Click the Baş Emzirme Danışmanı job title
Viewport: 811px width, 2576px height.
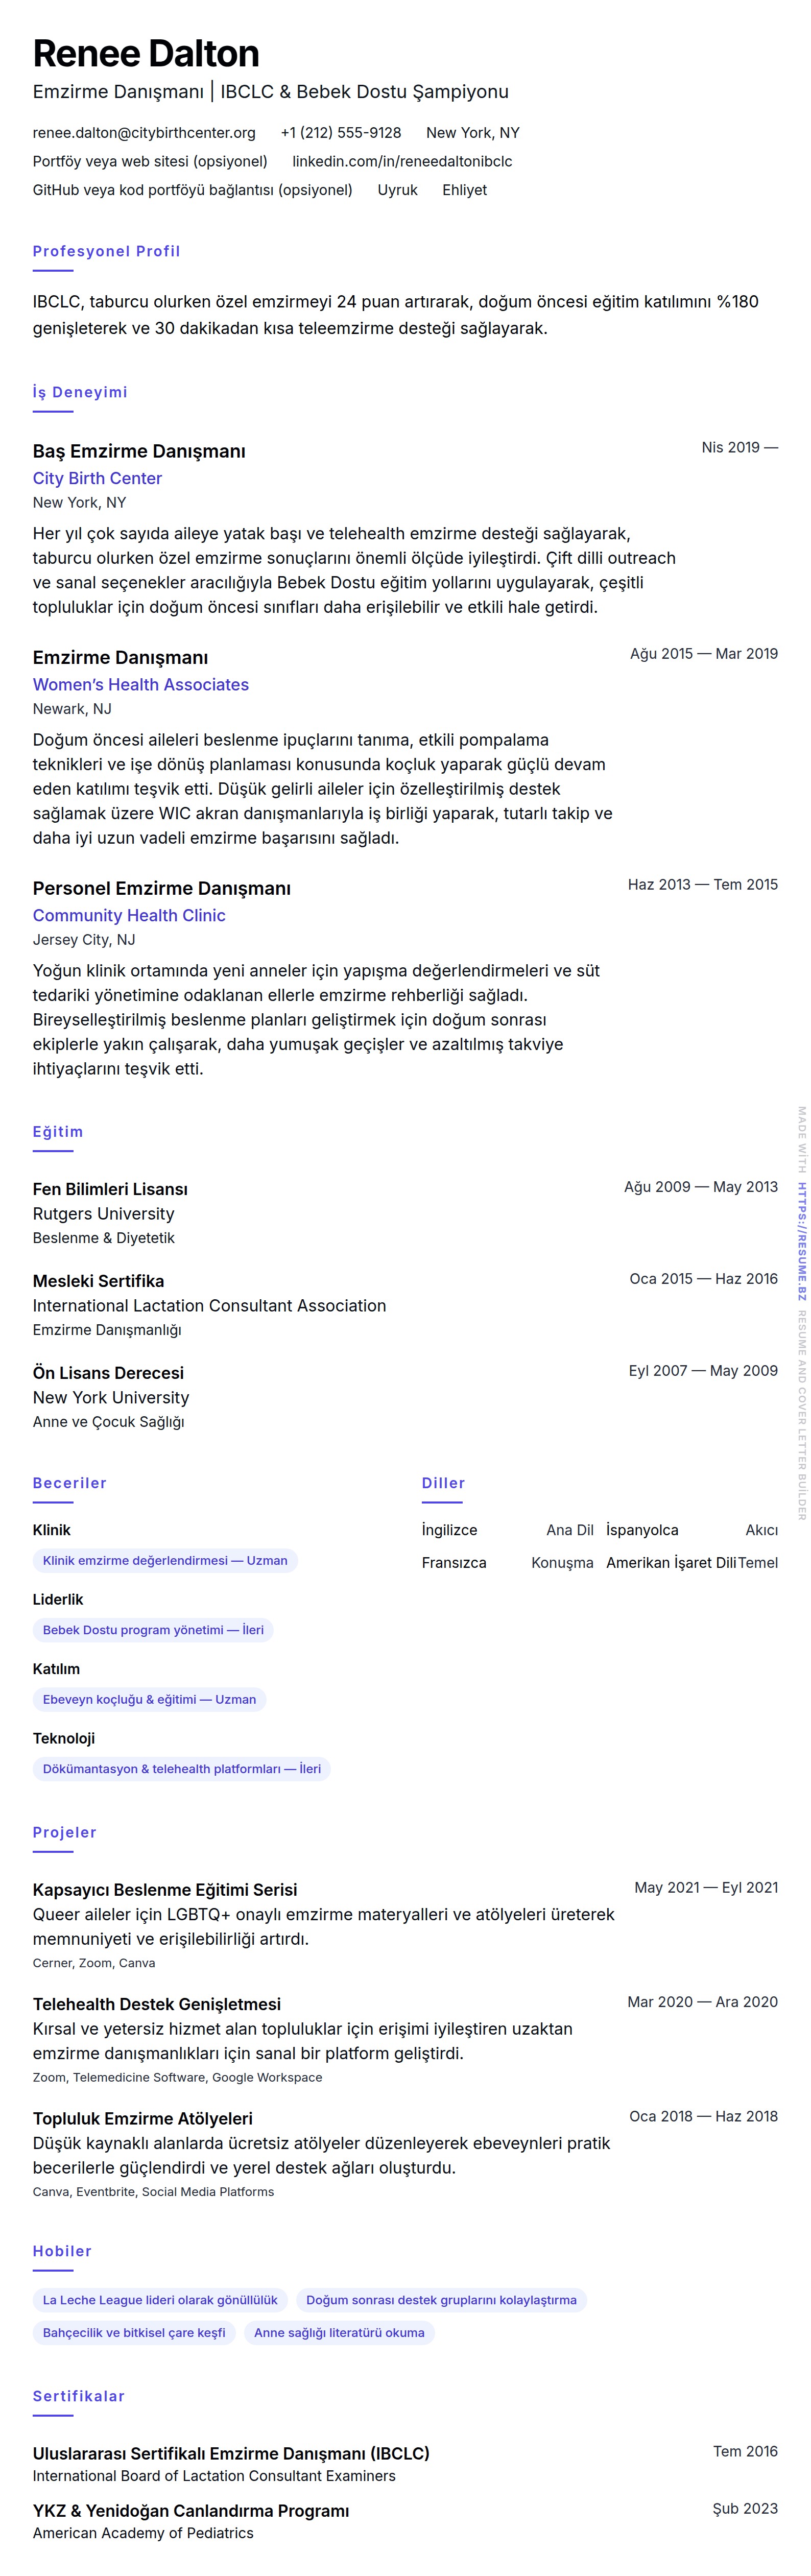[139, 451]
